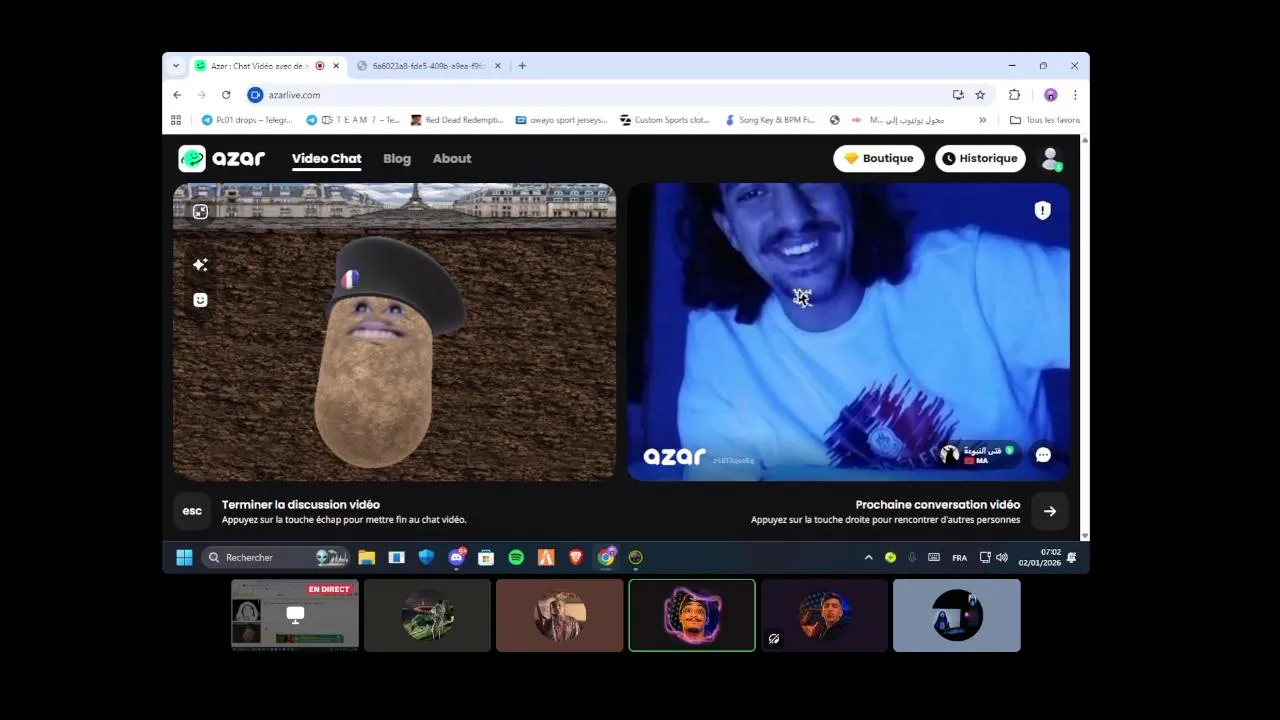Click the install app icon in address bar
Viewport: 1280px width, 720px height.
coord(958,95)
